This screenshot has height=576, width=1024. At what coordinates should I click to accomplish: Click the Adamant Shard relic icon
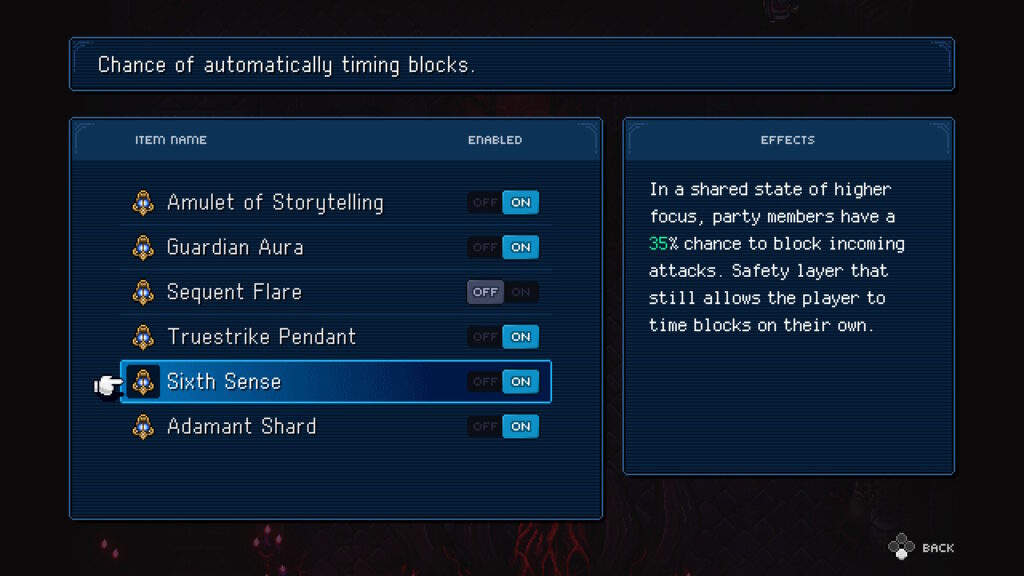point(143,426)
